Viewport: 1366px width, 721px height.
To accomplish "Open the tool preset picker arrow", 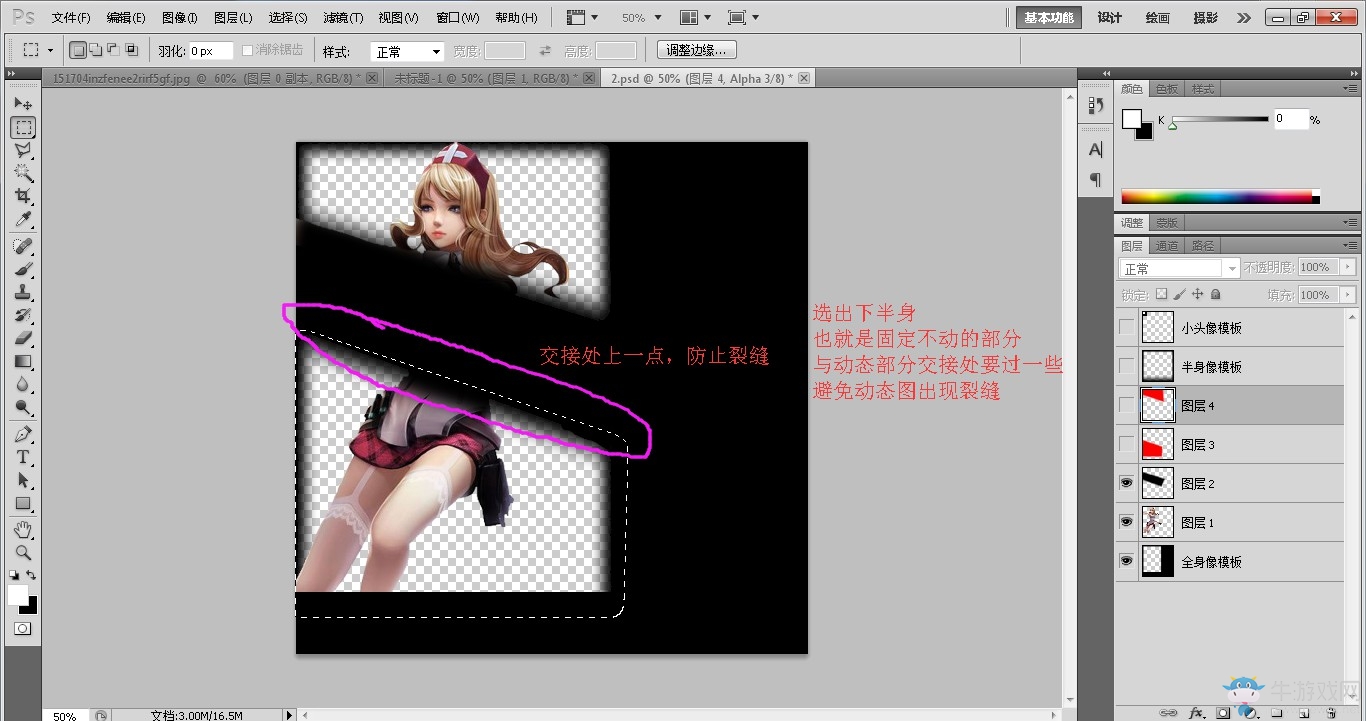I will tap(50, 50).
